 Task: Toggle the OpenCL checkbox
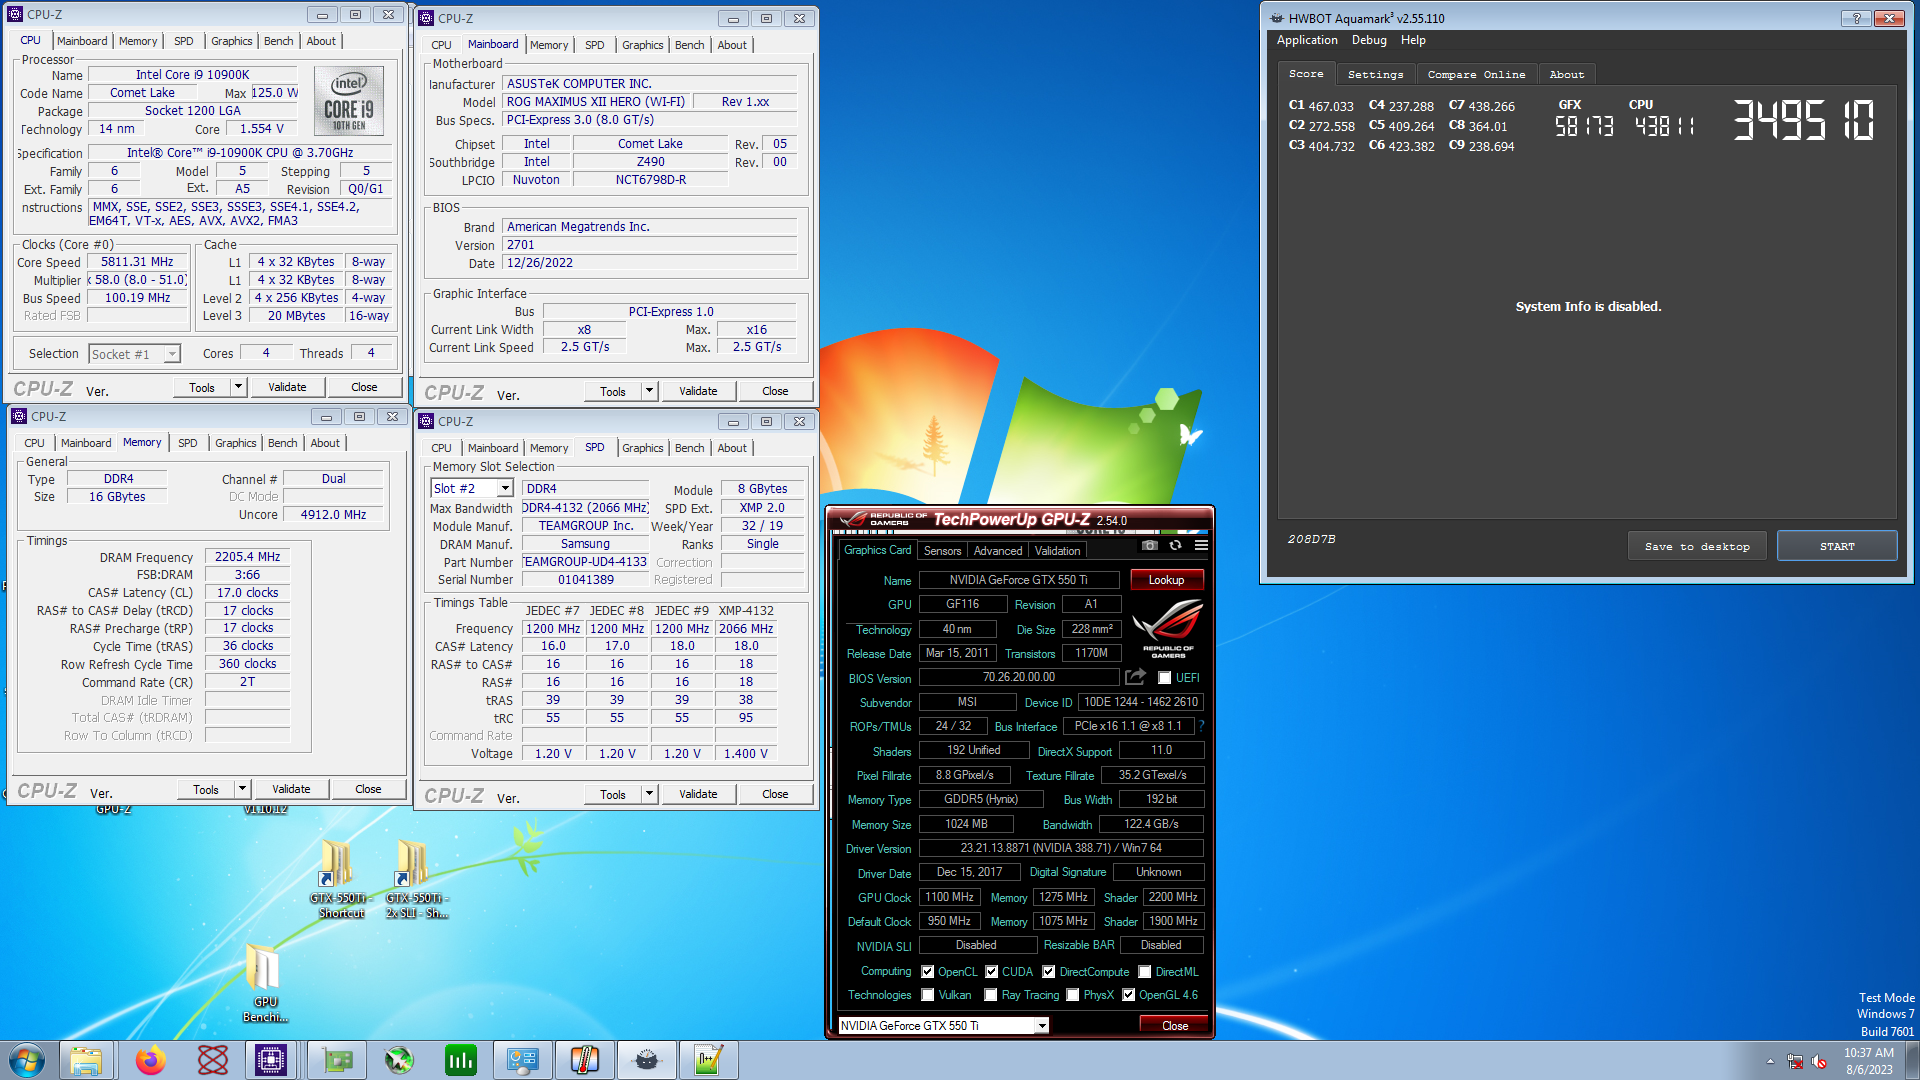pos(928,972)
